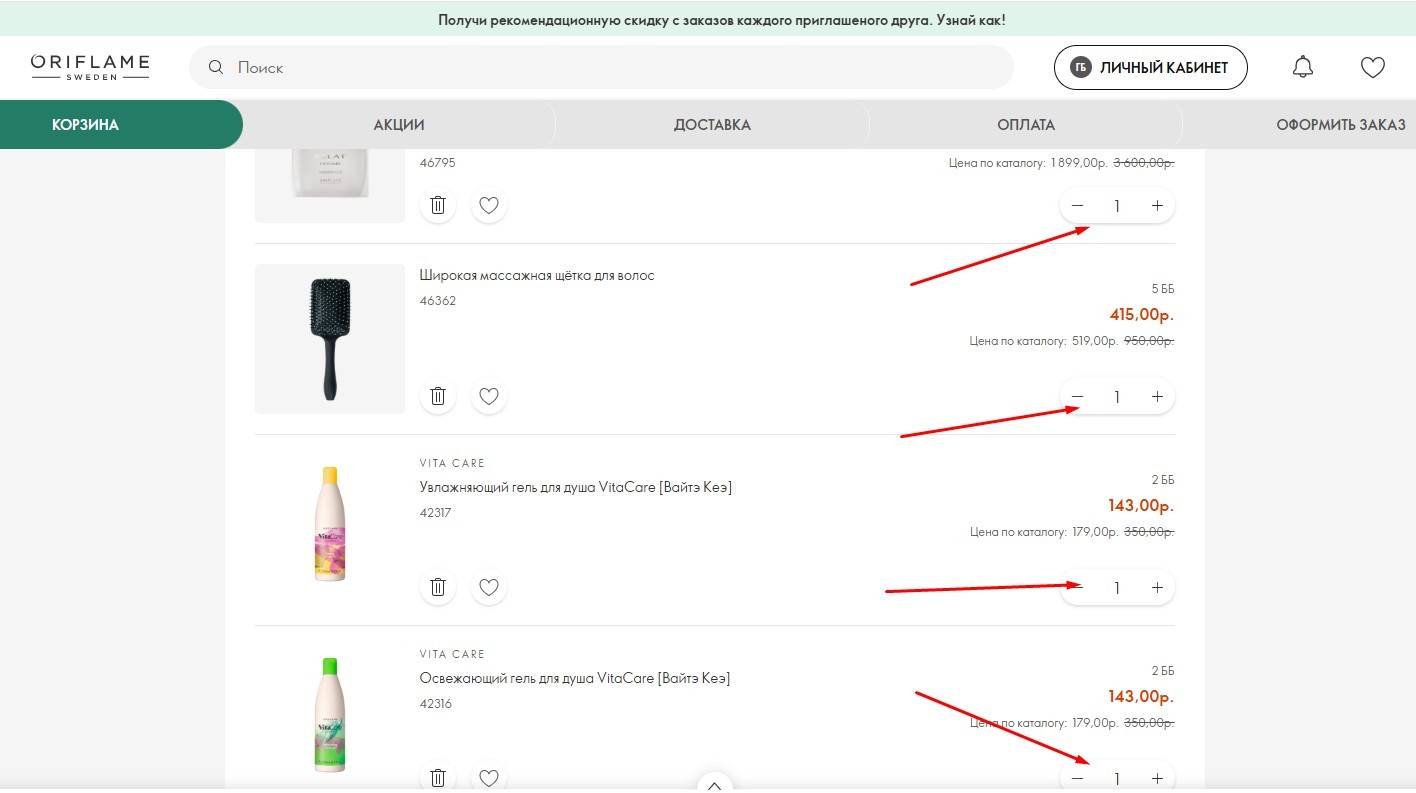This screenshot has width=1416, height=793.
Task: Click the price 415,00р.
Action: pyautogui.click(x=1141, y=315)
